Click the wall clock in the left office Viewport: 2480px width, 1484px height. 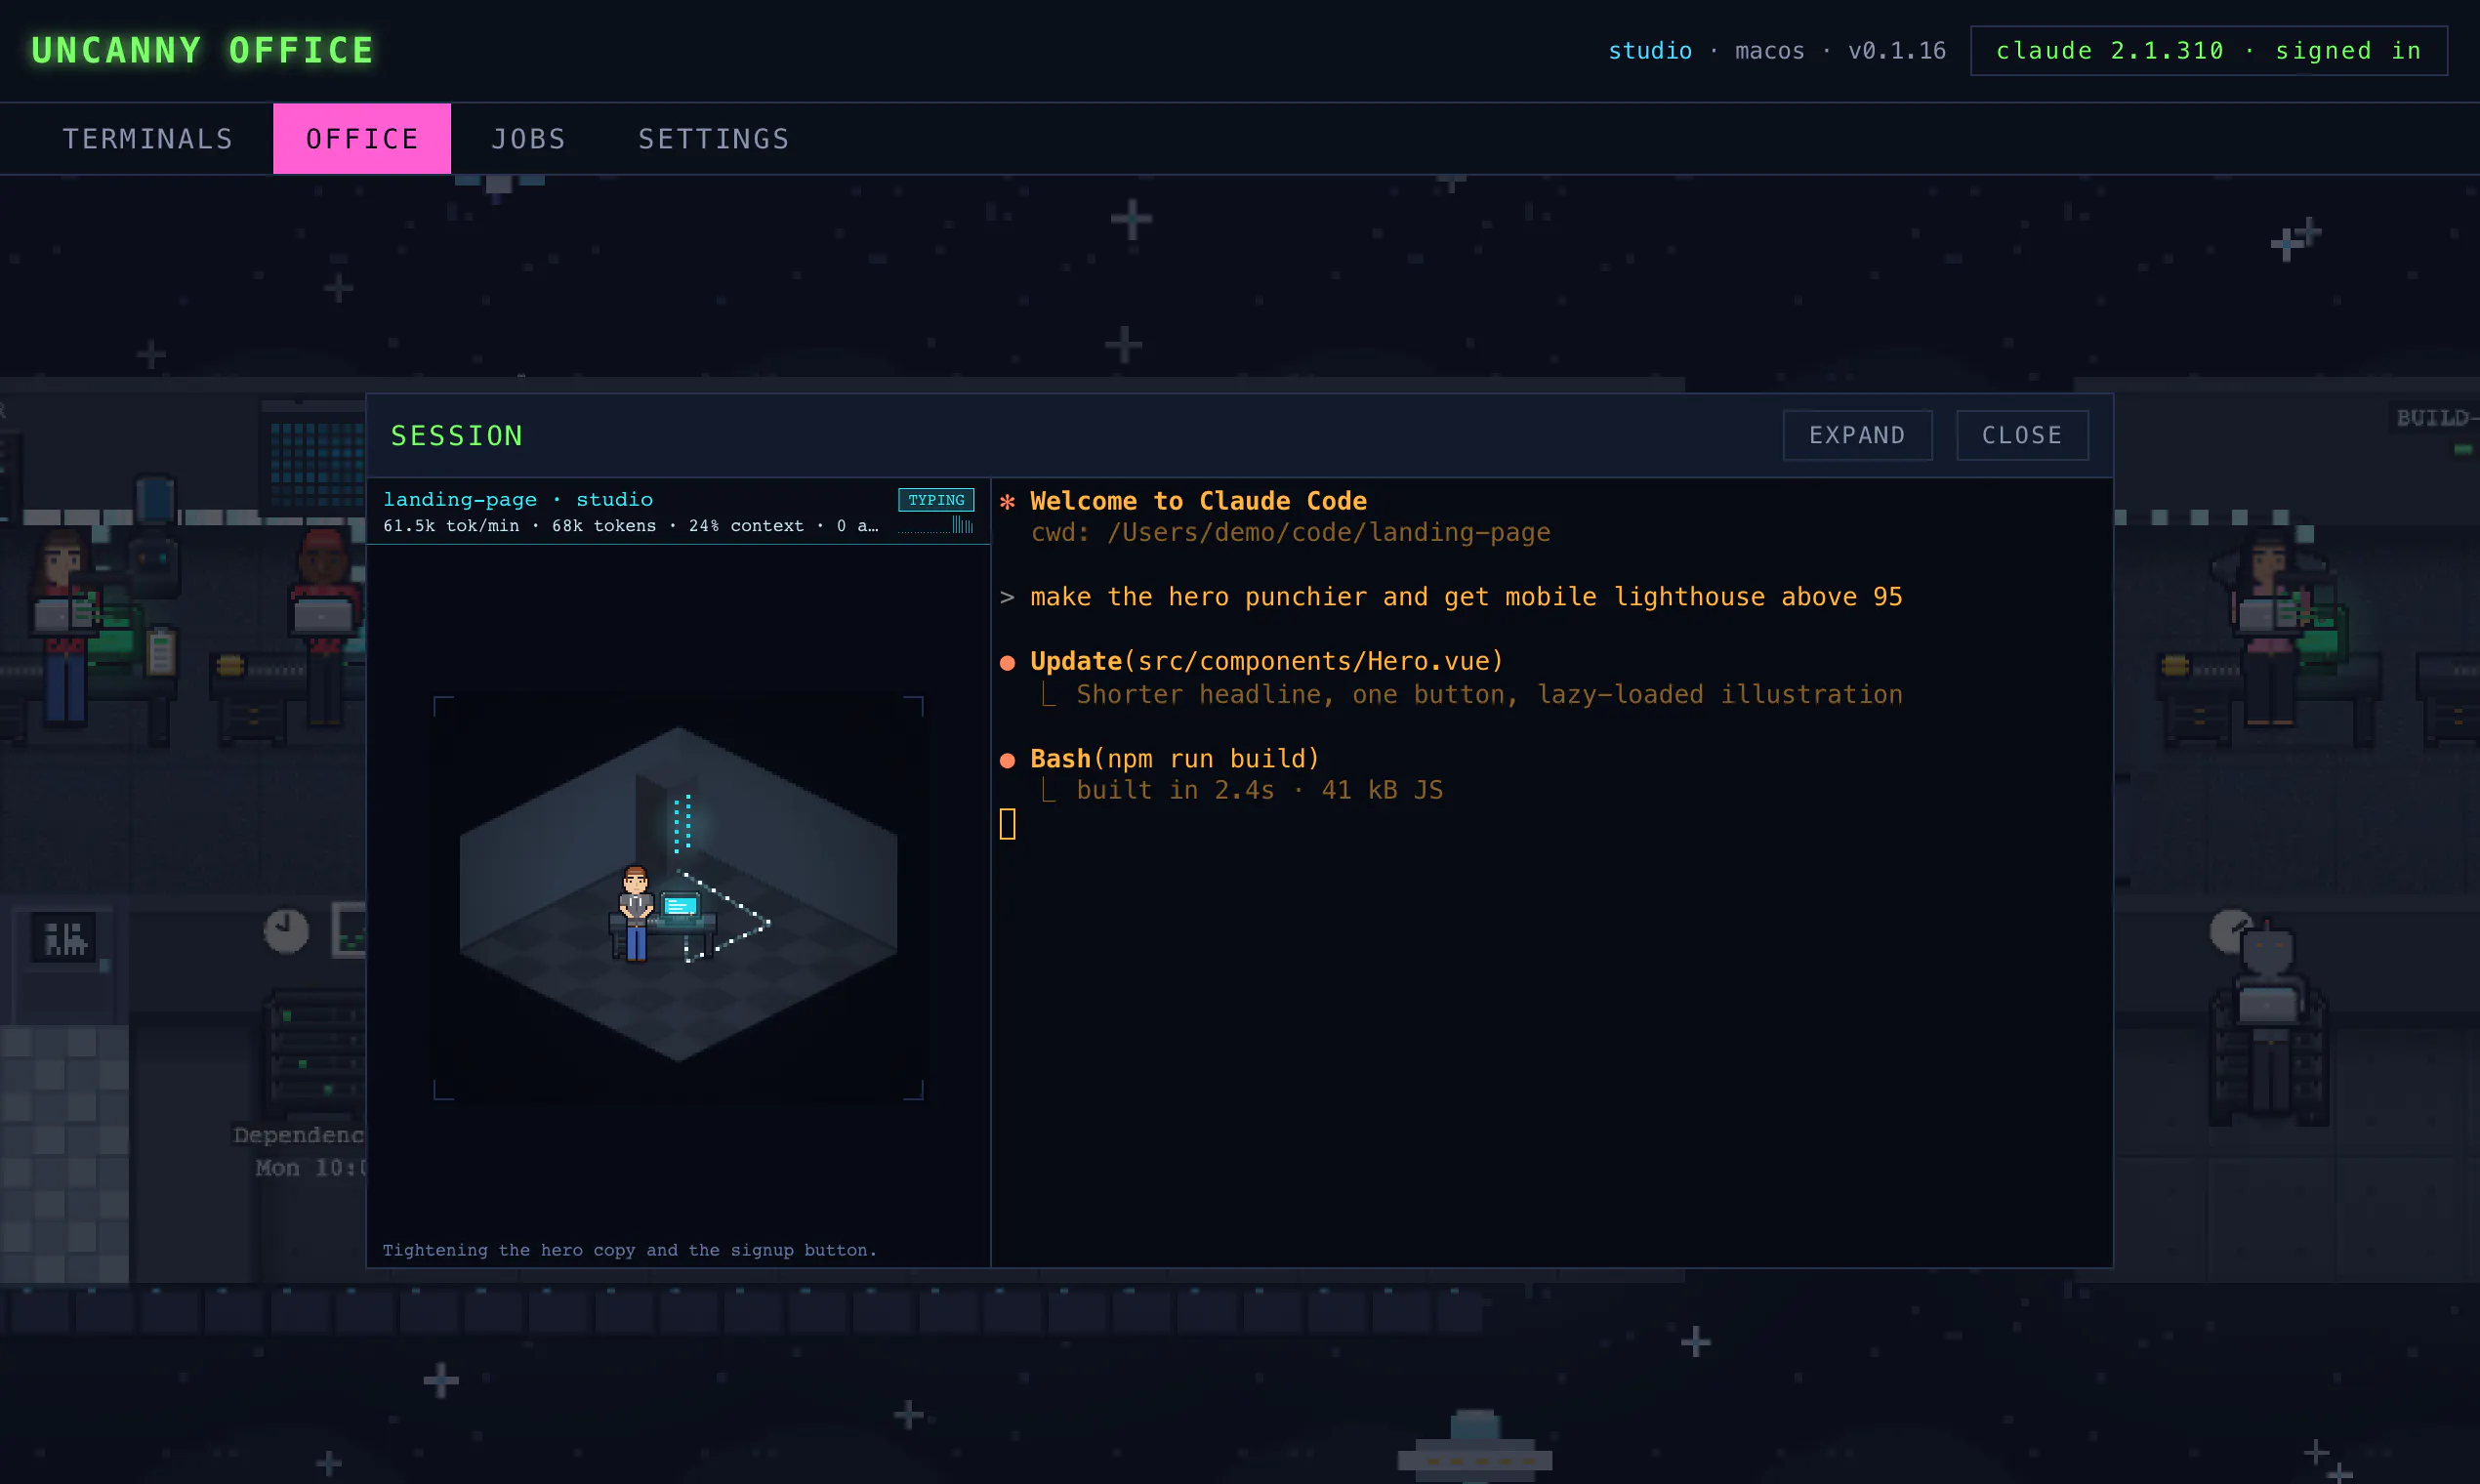pyautogui.click(x=286, y=930)
